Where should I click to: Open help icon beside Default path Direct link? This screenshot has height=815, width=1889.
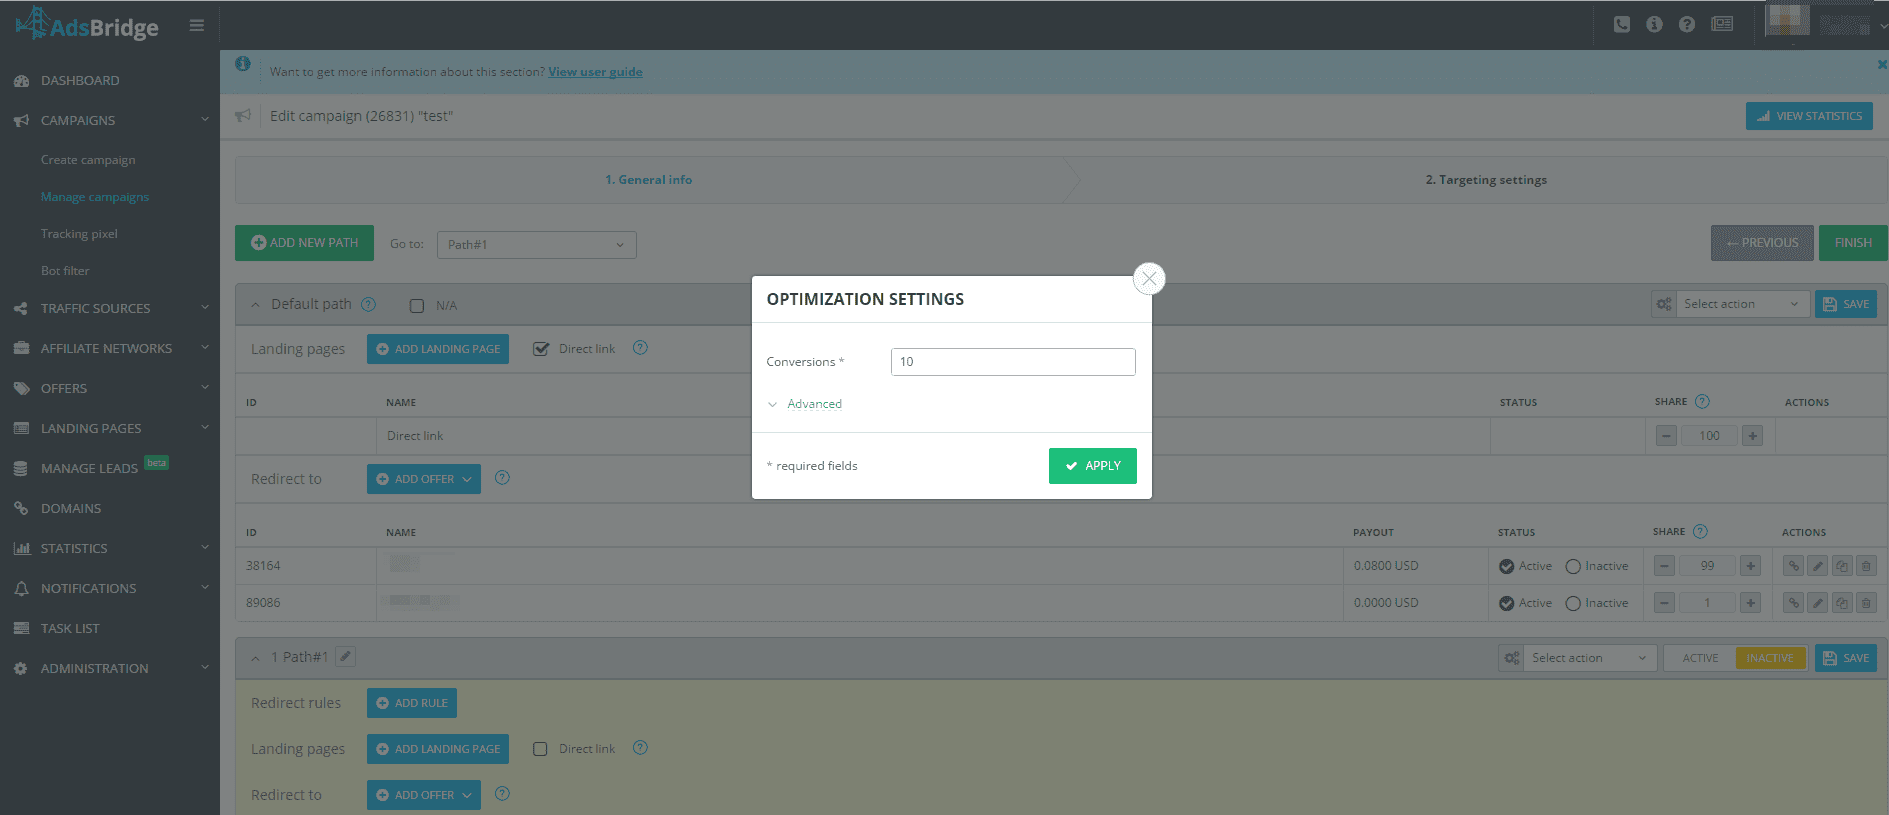641,348
